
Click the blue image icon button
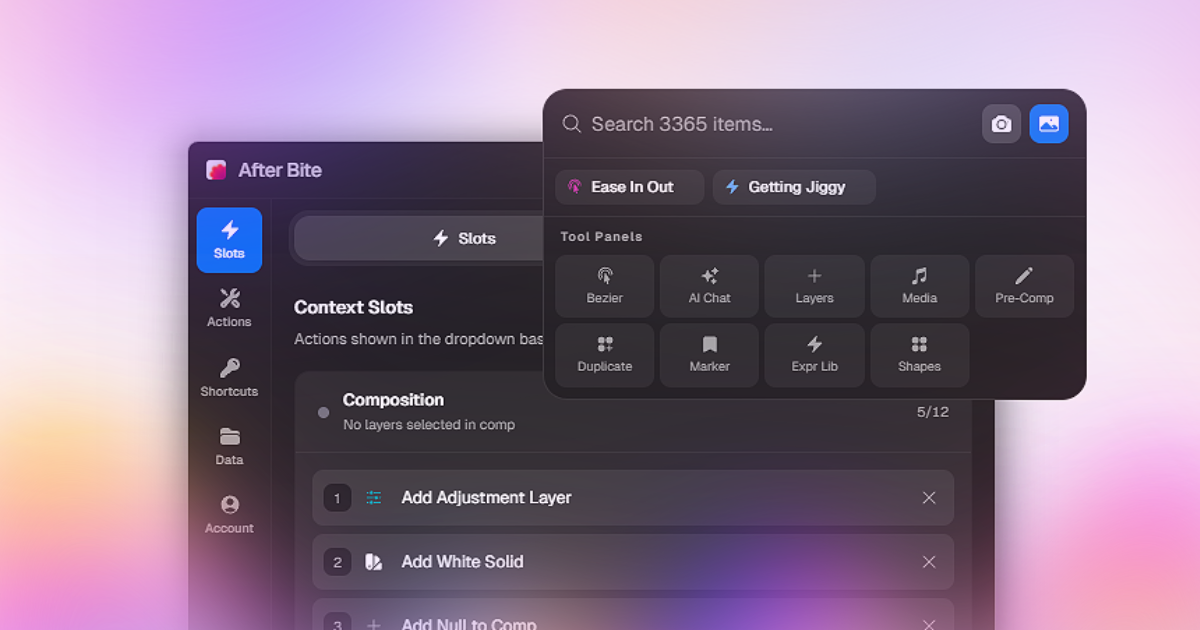pyautogui.click(x=1049, y=124)
